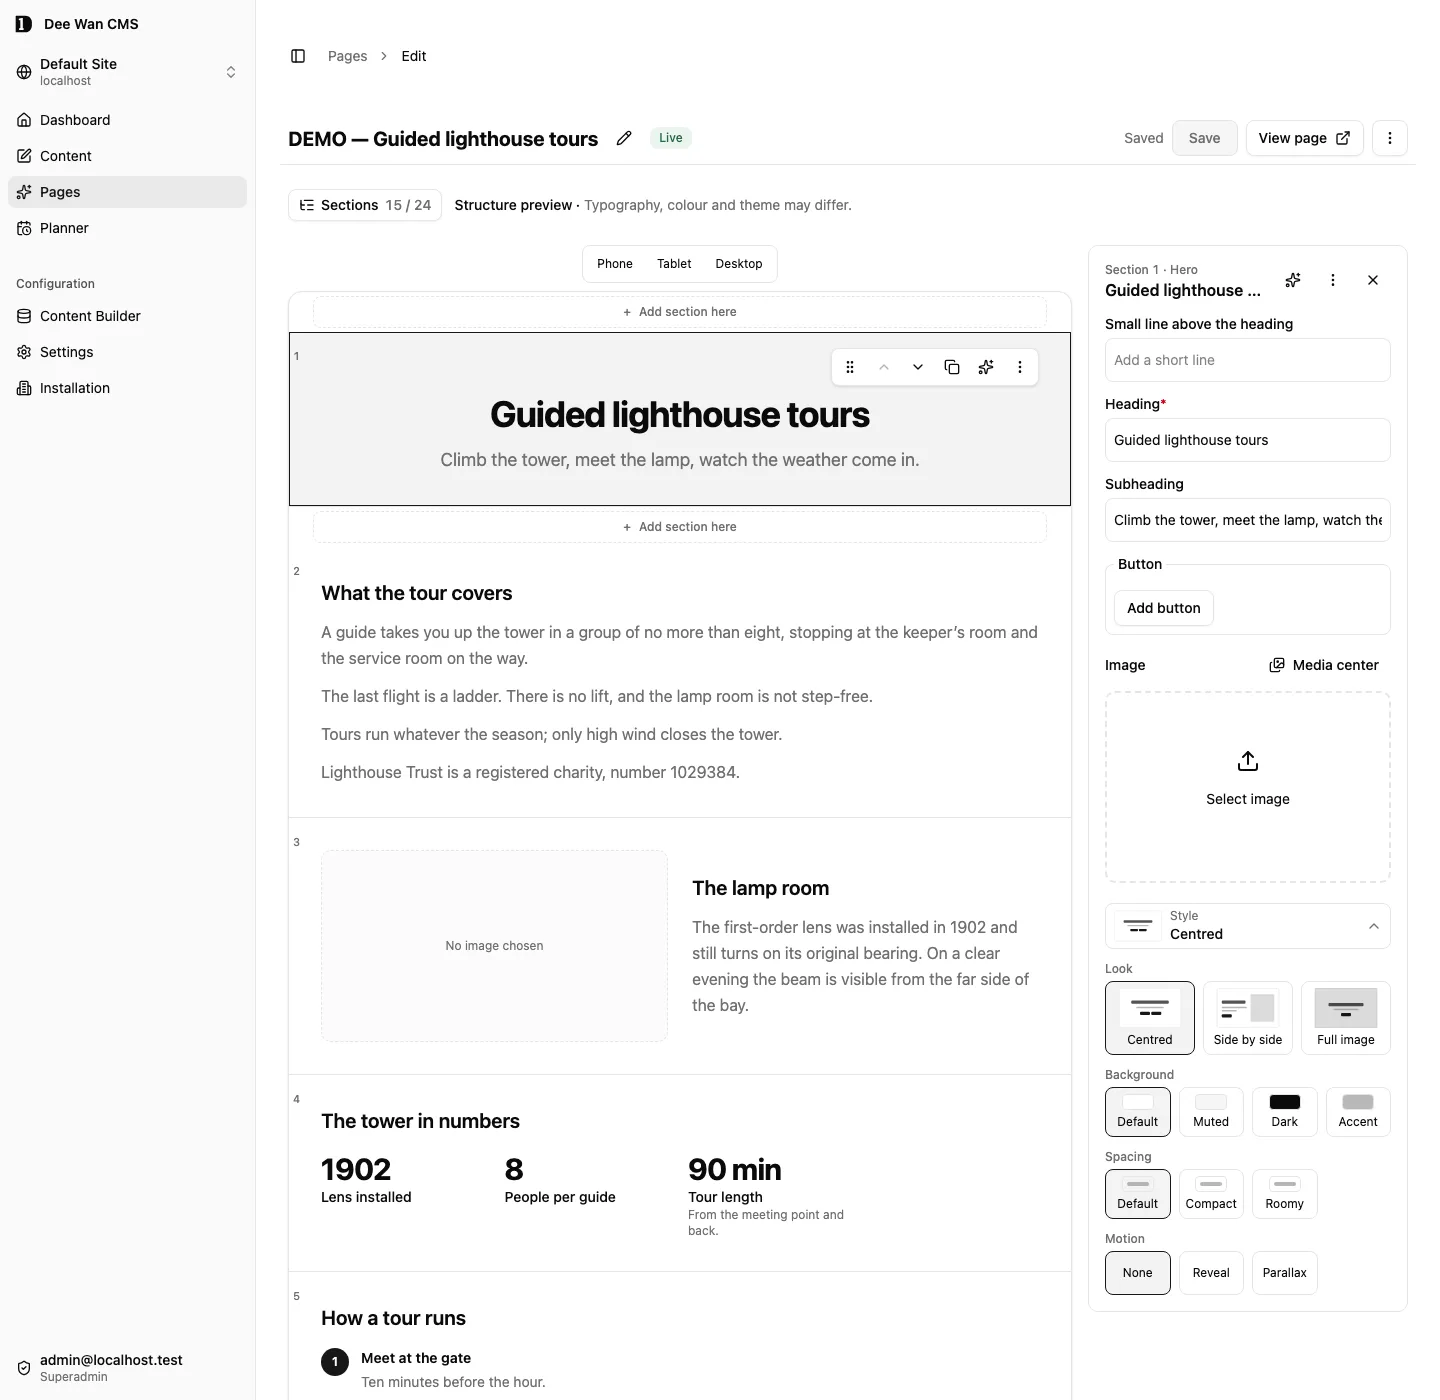Click the pencil icon to rename page
Viewport: 1440px width, 1400px height.
coord(624,138)
